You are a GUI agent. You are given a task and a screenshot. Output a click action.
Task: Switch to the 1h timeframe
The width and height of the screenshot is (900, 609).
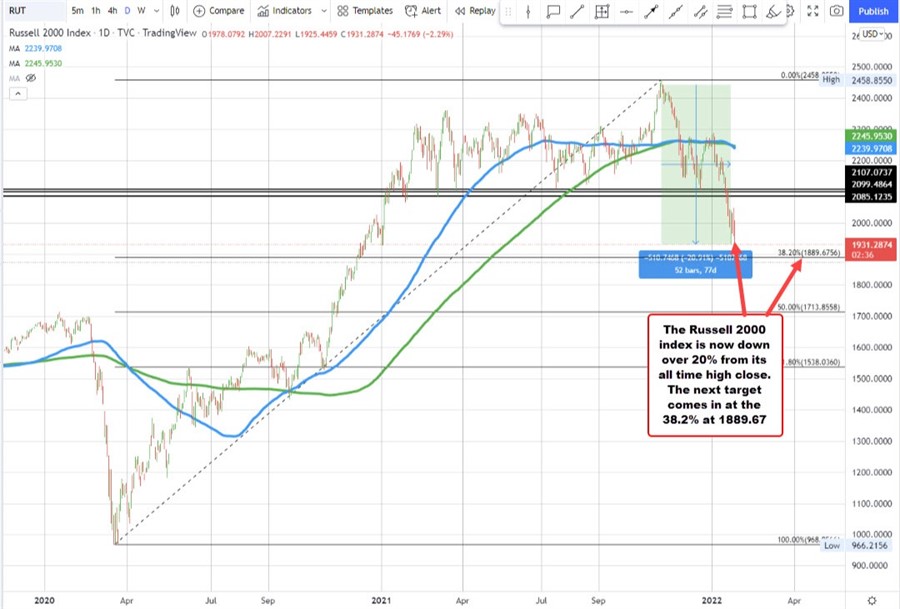point(95,11)
